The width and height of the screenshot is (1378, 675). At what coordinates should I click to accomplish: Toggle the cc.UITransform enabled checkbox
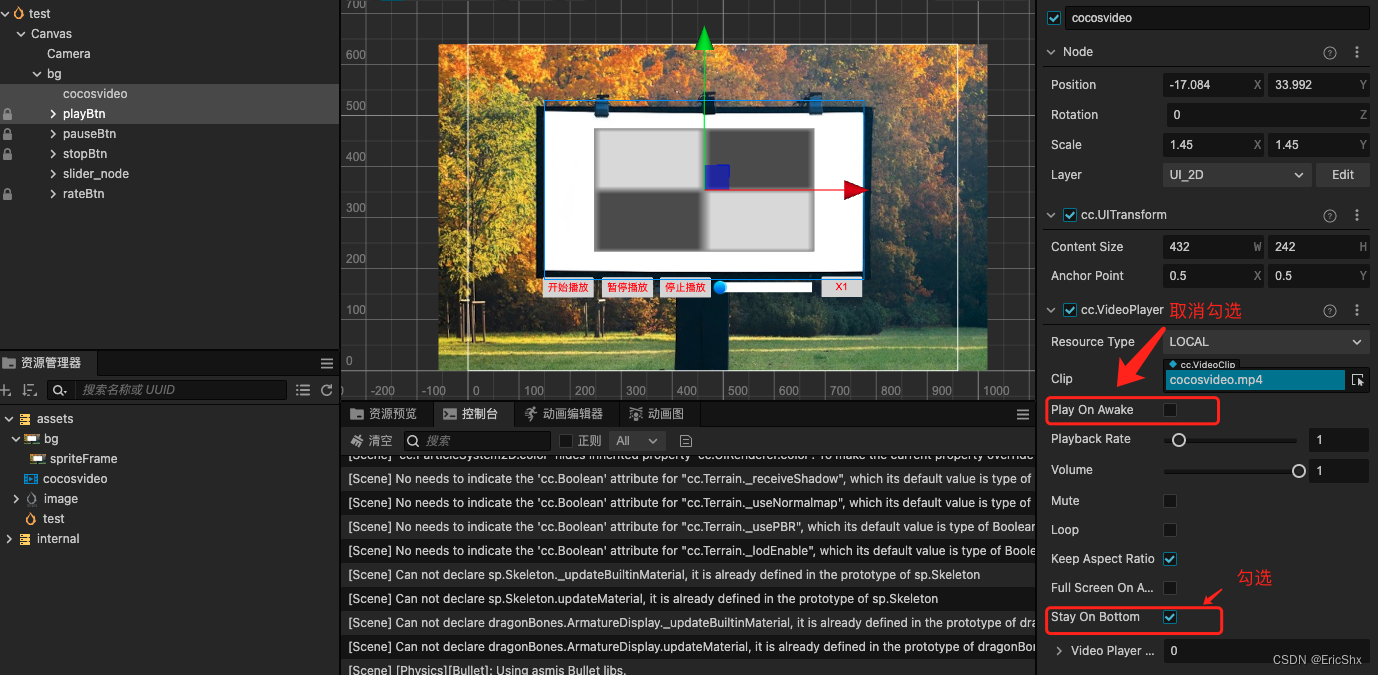[x=1070, y=215]
